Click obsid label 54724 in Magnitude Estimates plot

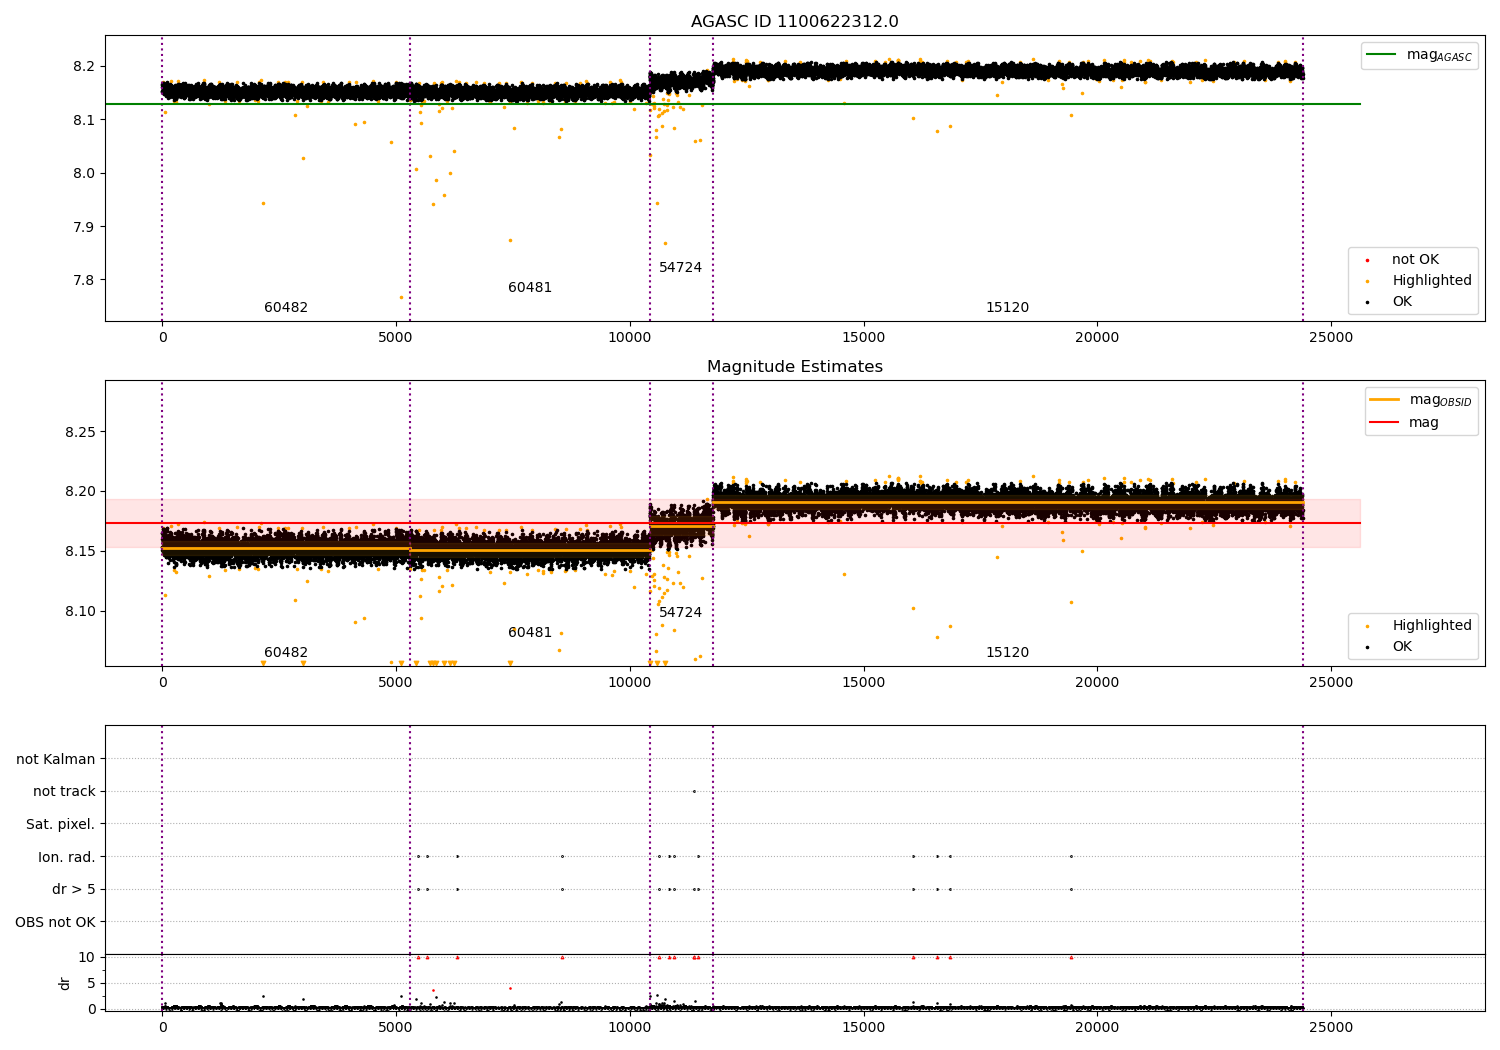(680, 613)
